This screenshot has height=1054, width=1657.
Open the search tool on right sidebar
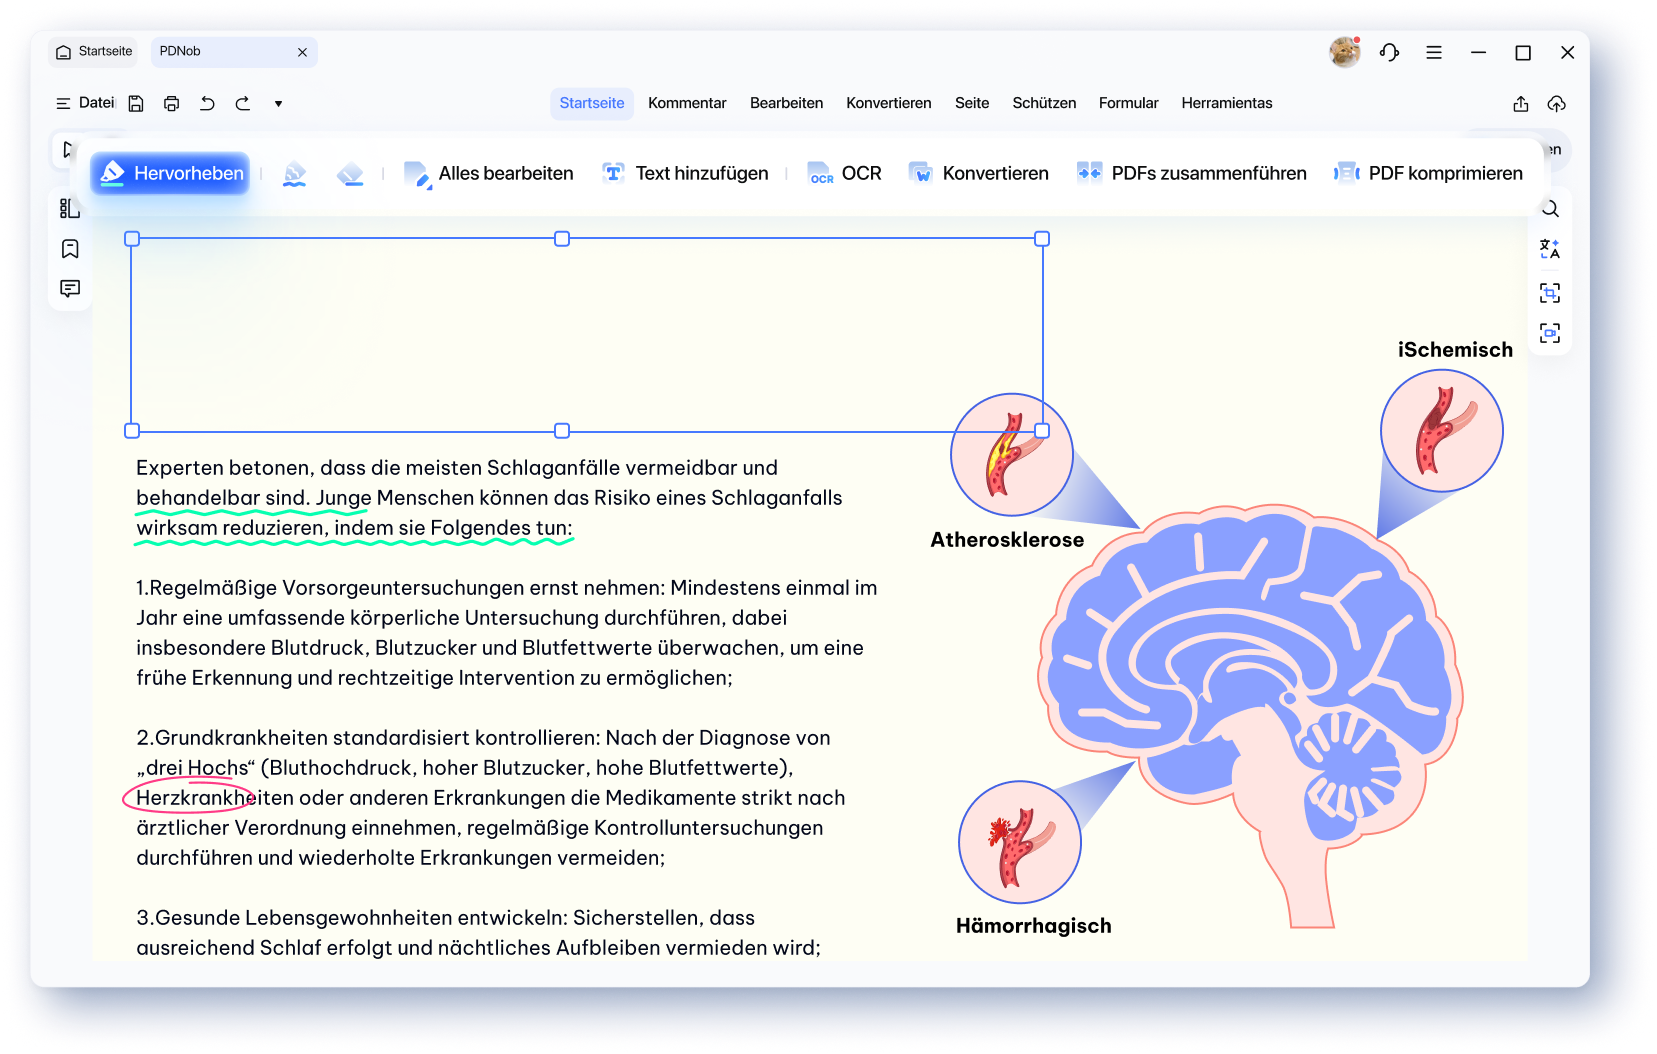pos(1550,209)
